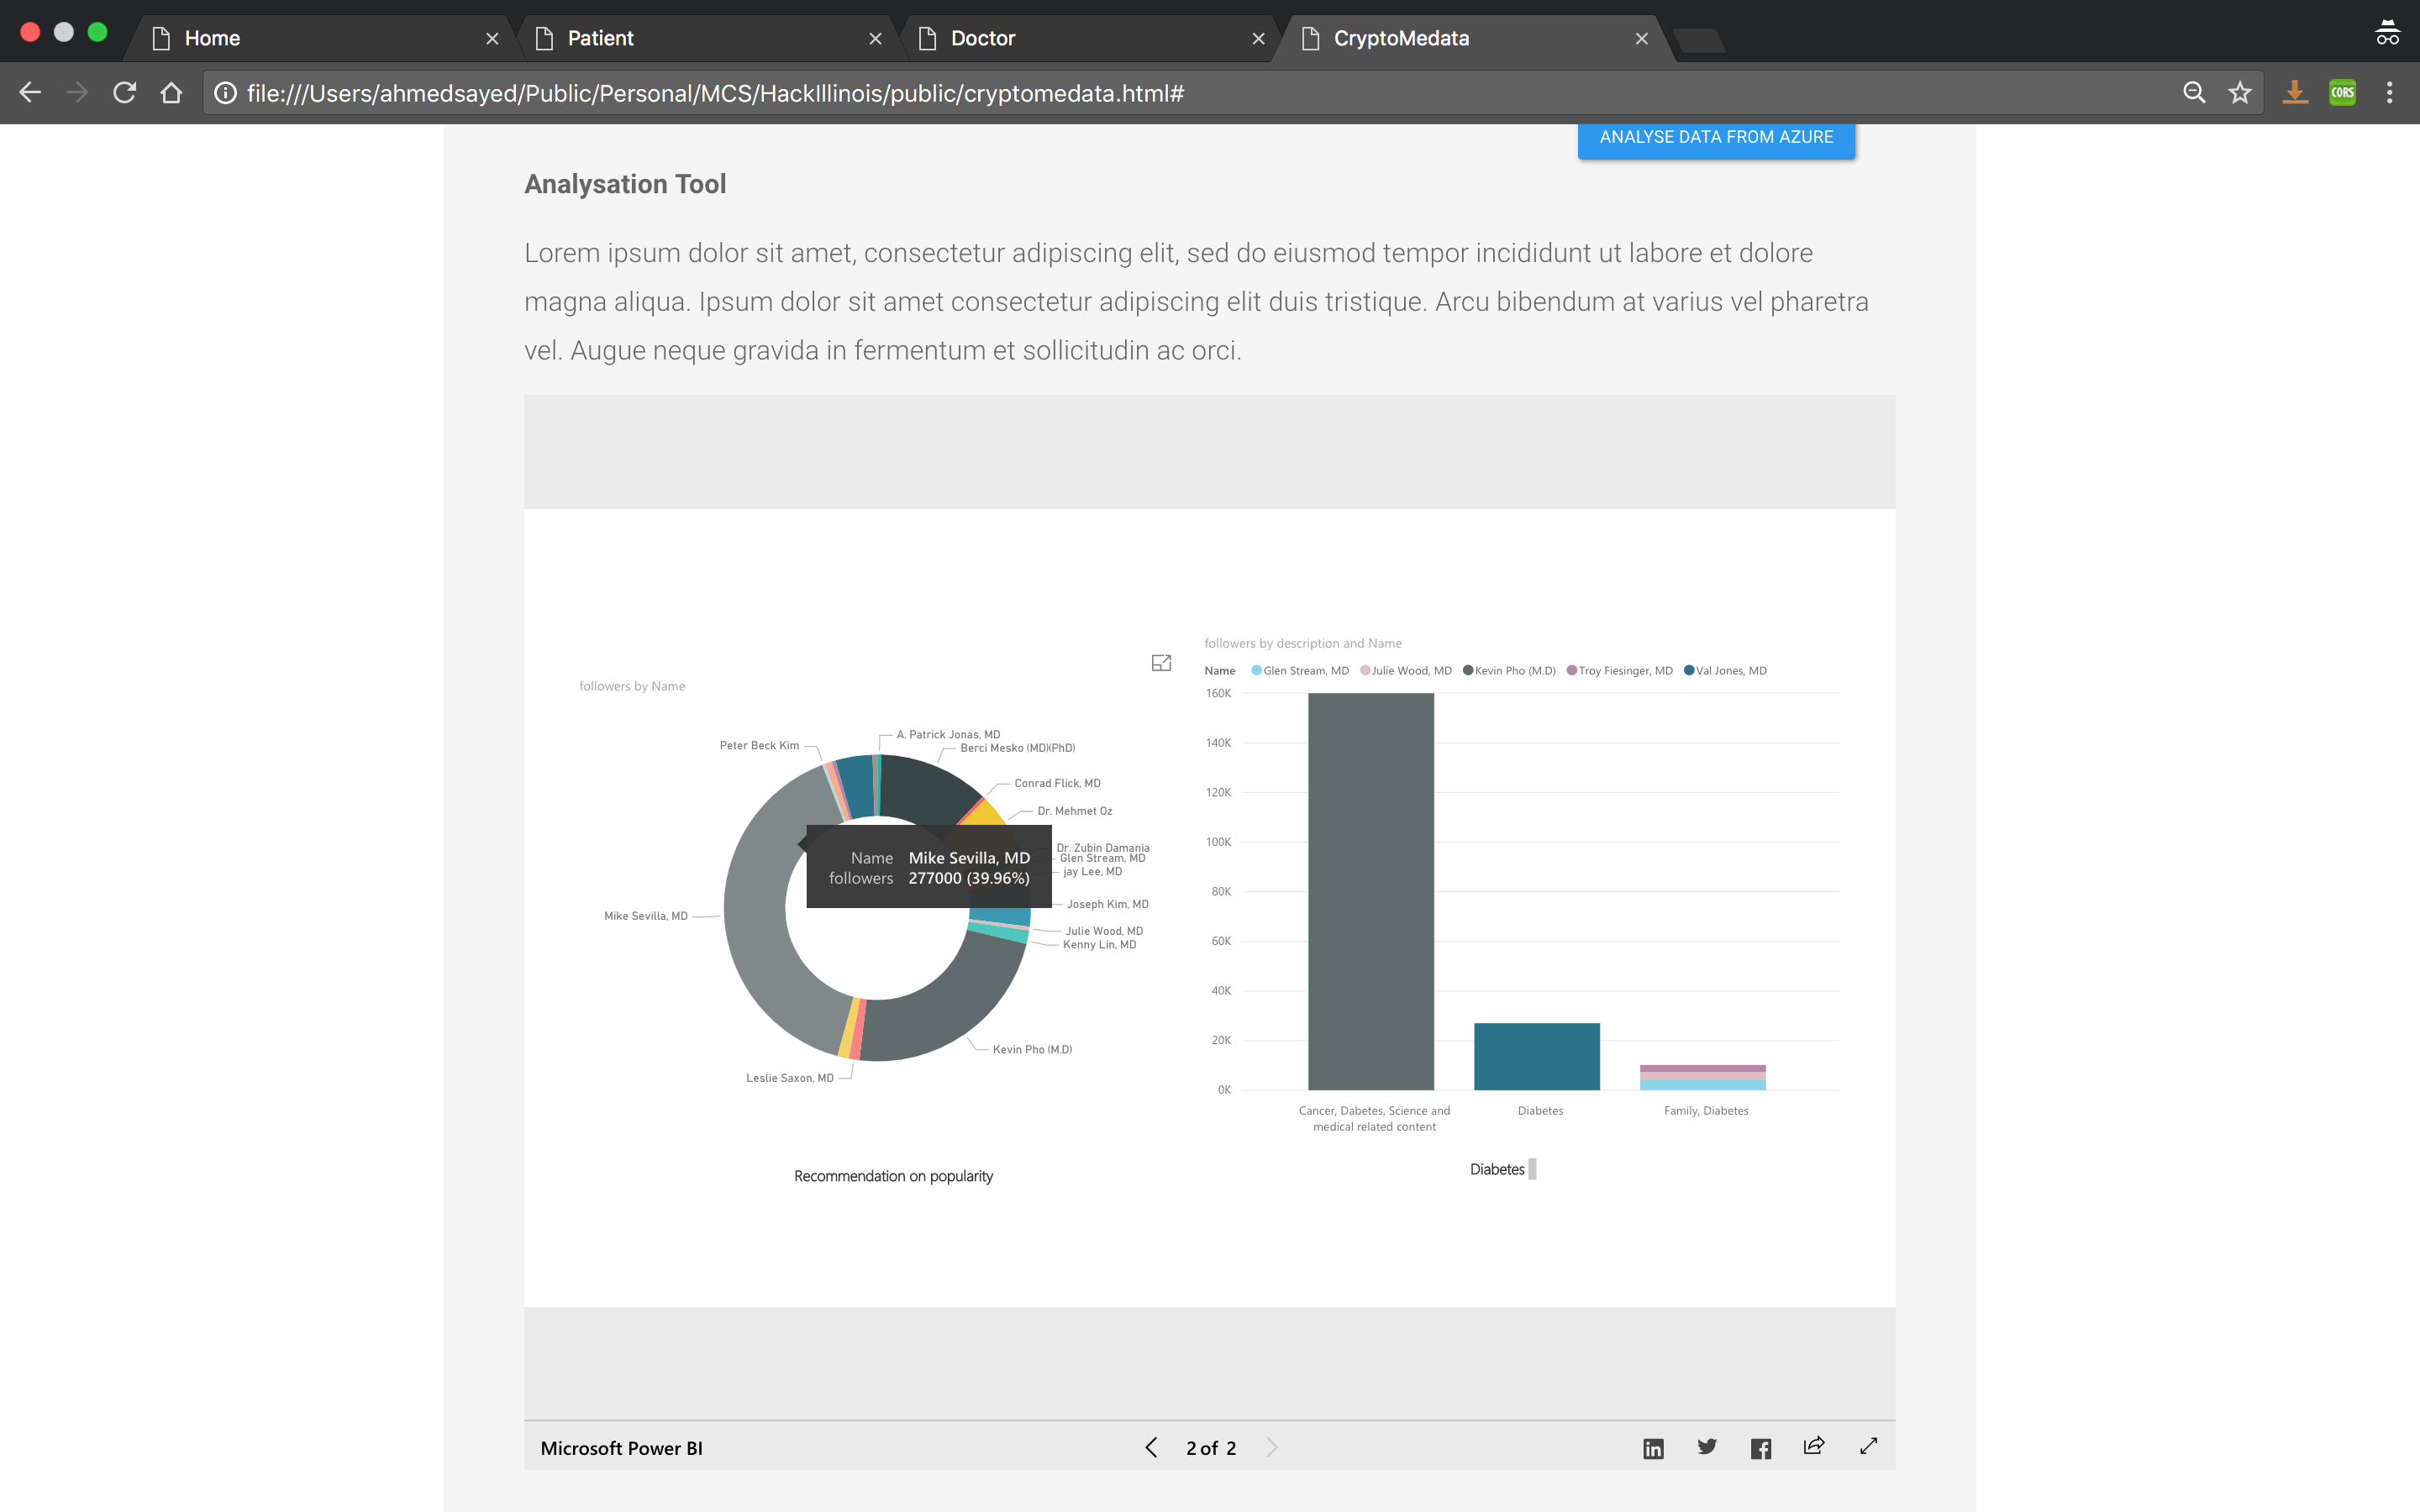Click the CORS extension icon
The height and width of the screenshot is (1512, 2420).
tap(2342, 93)
